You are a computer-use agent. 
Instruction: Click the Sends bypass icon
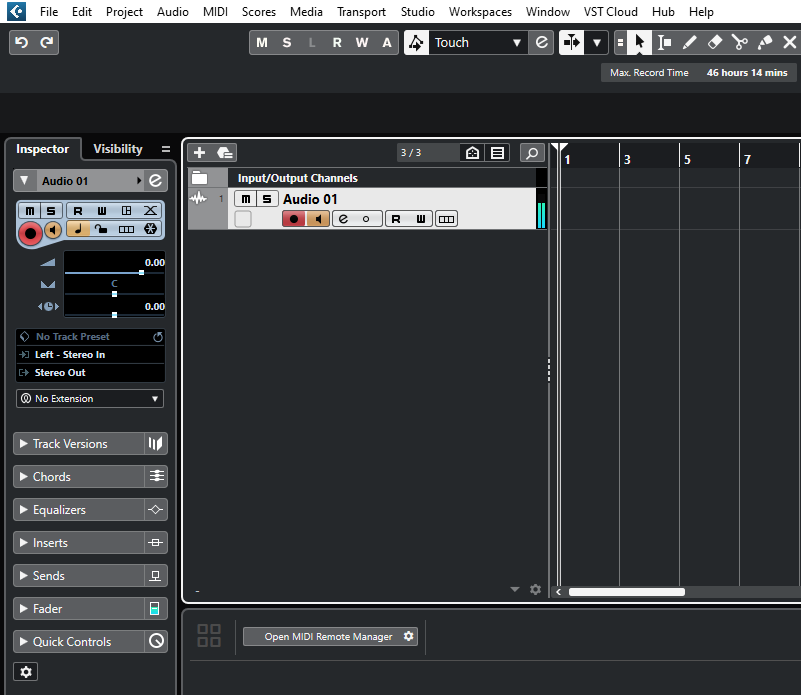point(155,575)
